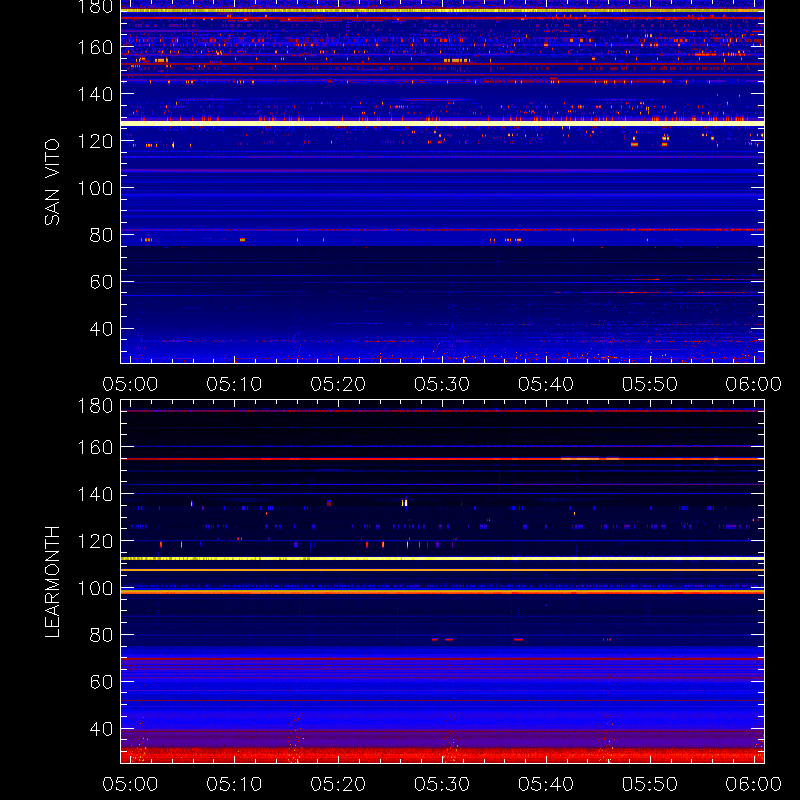Image resolution: width=800 pixels, height=800 pixels.
Task: Click the 80 tick label on Learmonth axis
Action: click(x=102, y=635)
